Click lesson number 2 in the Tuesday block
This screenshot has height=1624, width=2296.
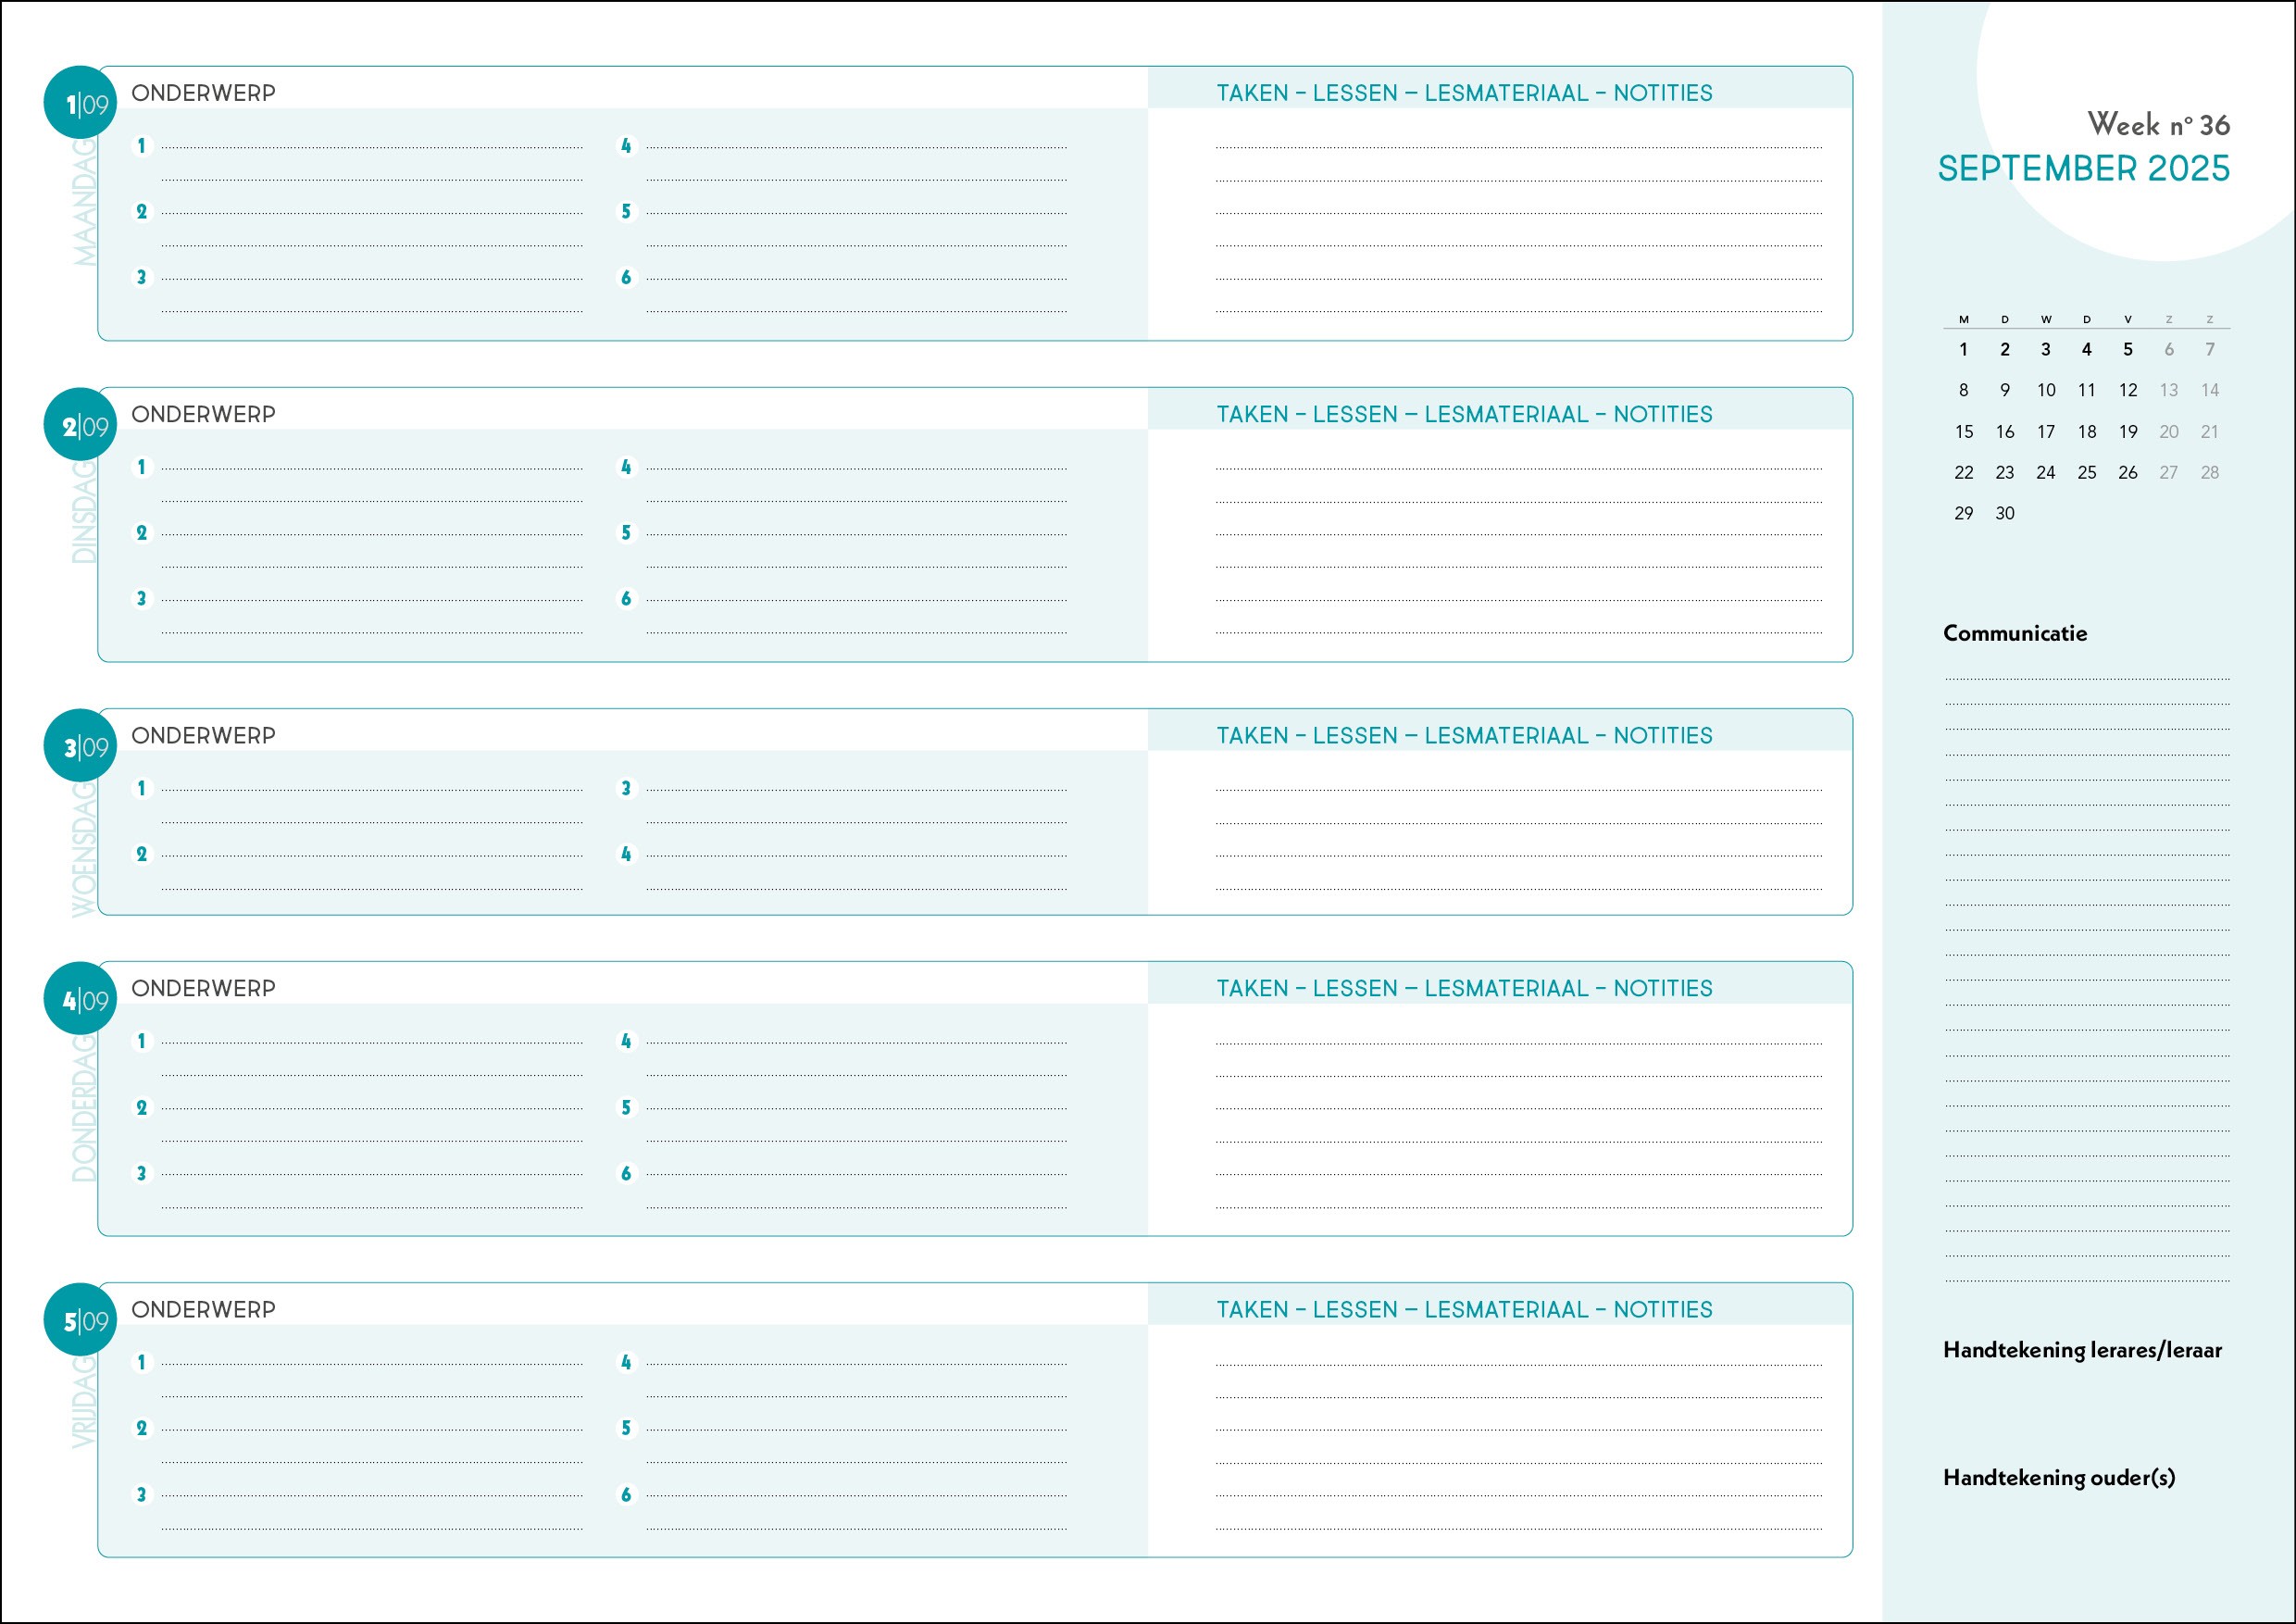pyautogui.click(x=141, y=533)
